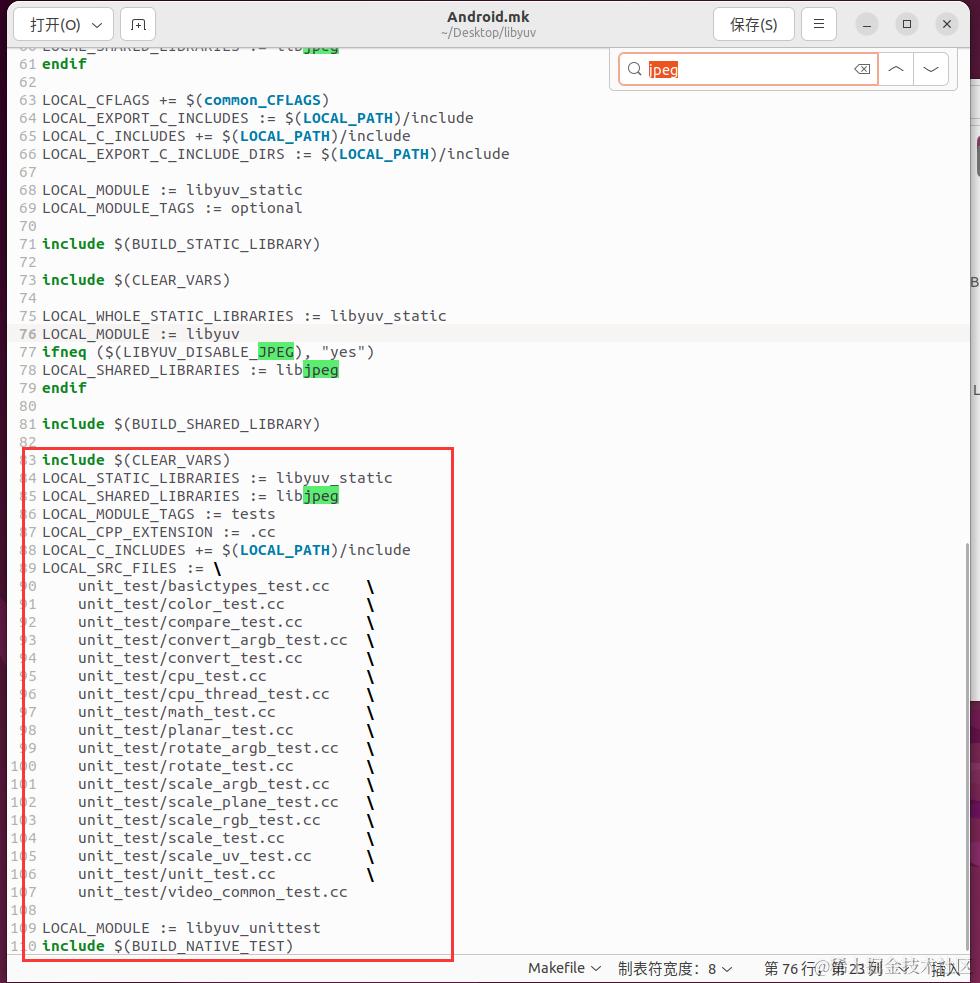Viewport: 980px width, 983px height.
Task: Open the hamburger main menu
Action: coord(819,24)
